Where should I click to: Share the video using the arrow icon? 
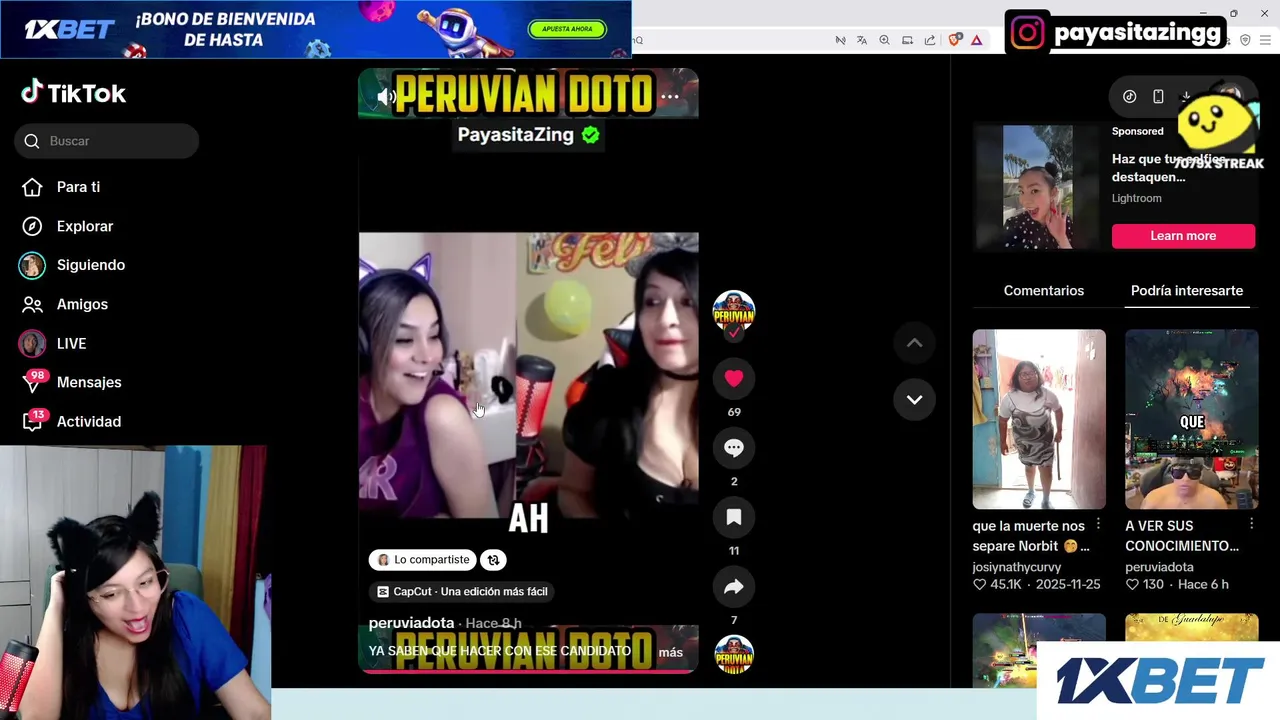pos(734,587)
